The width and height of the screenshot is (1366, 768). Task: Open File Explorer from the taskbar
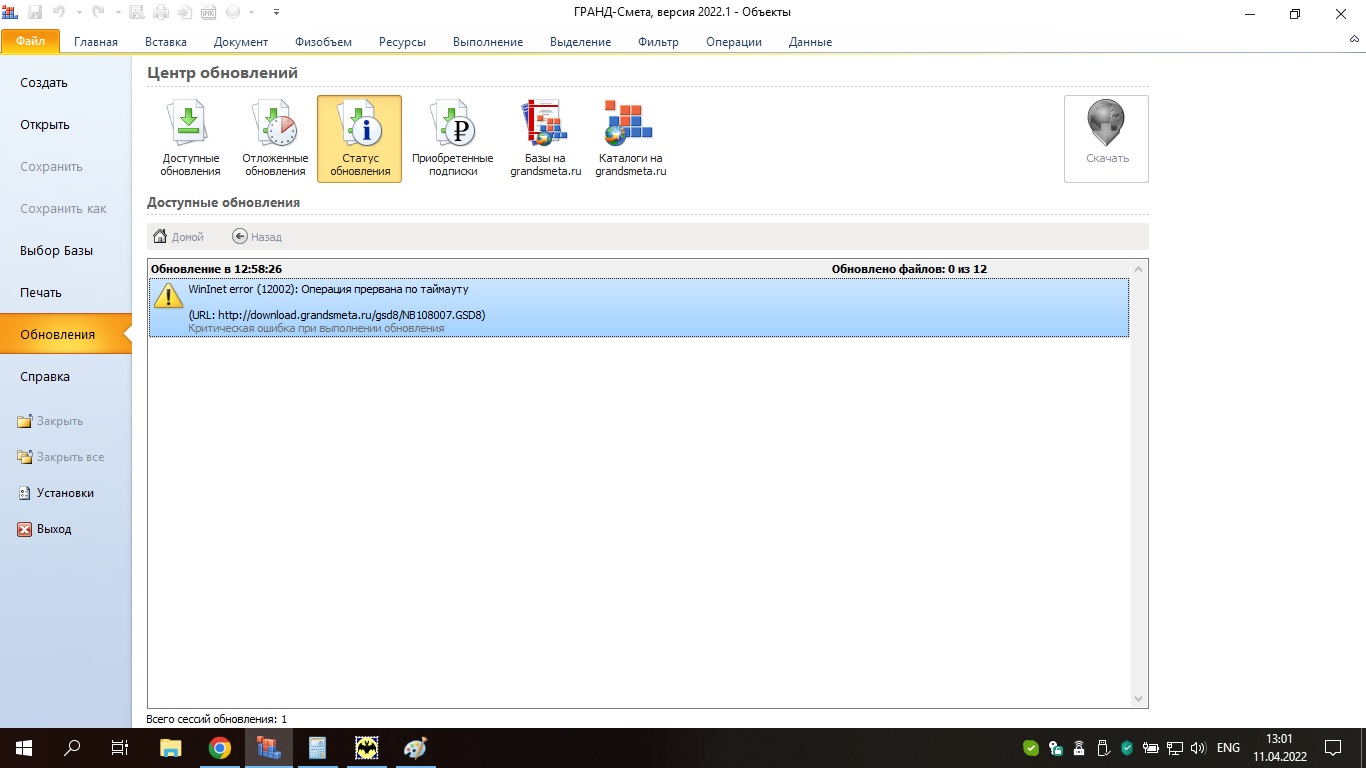click(x=171, y=747)
